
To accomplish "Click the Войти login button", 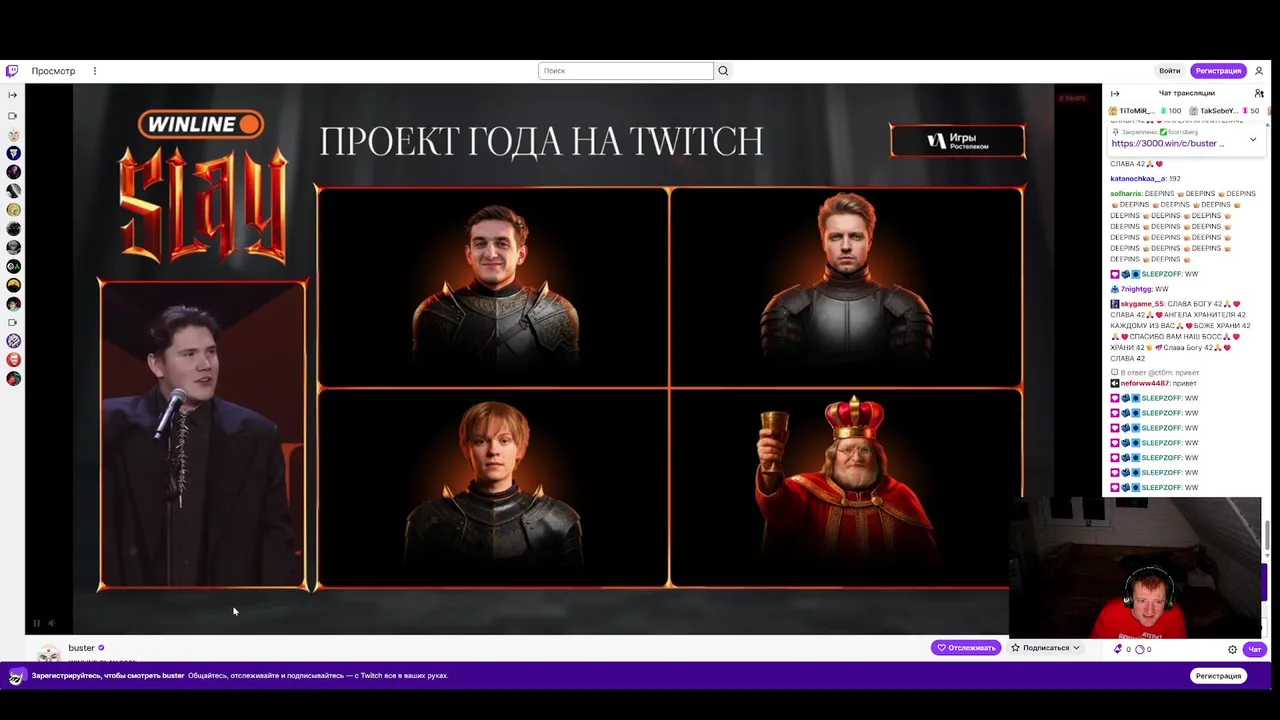I will pyautogui.click(x=1170, y=71).
